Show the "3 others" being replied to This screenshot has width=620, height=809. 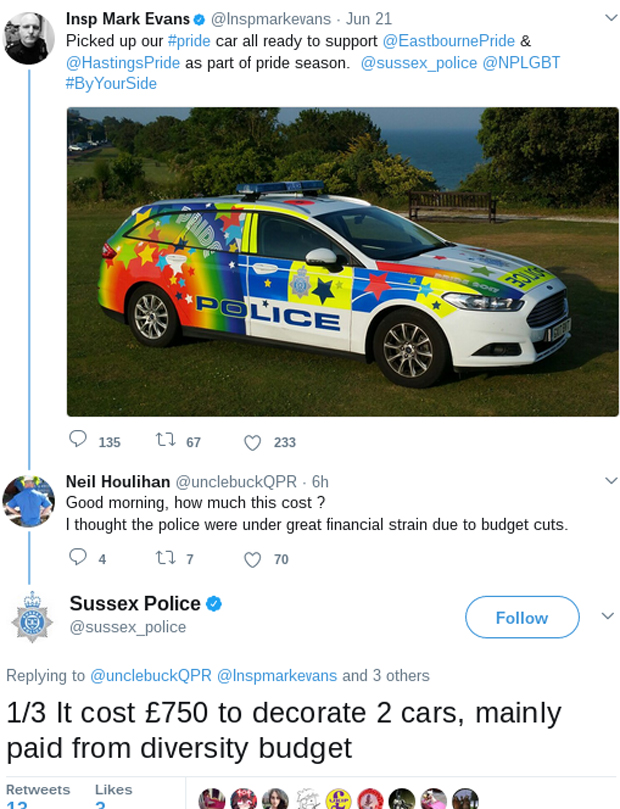pos(400,675)
